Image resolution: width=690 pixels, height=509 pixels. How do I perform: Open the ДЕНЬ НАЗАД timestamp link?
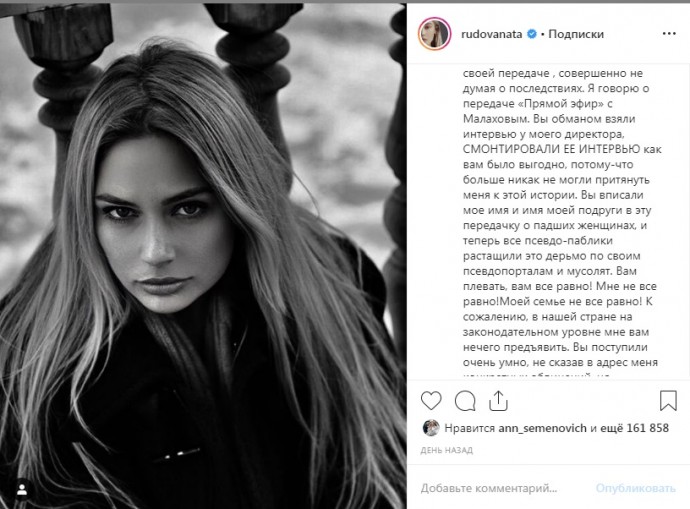447,450
